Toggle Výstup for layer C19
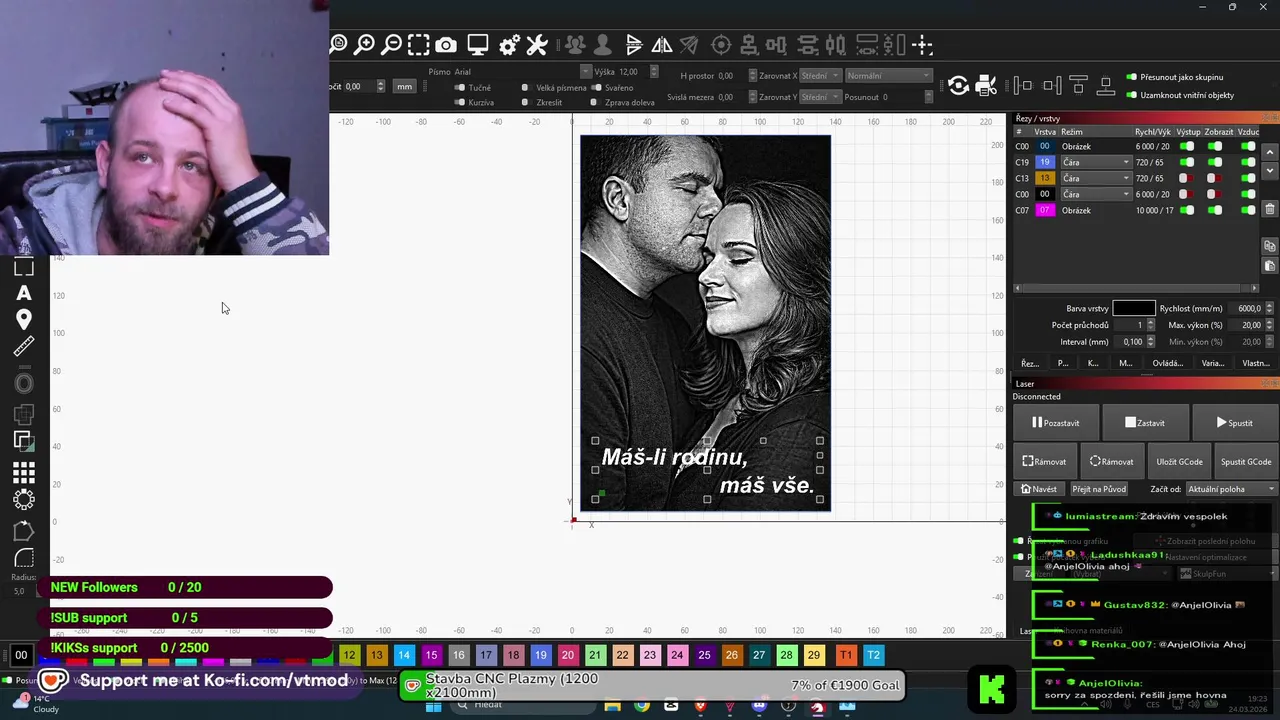 pos(1187,162)
